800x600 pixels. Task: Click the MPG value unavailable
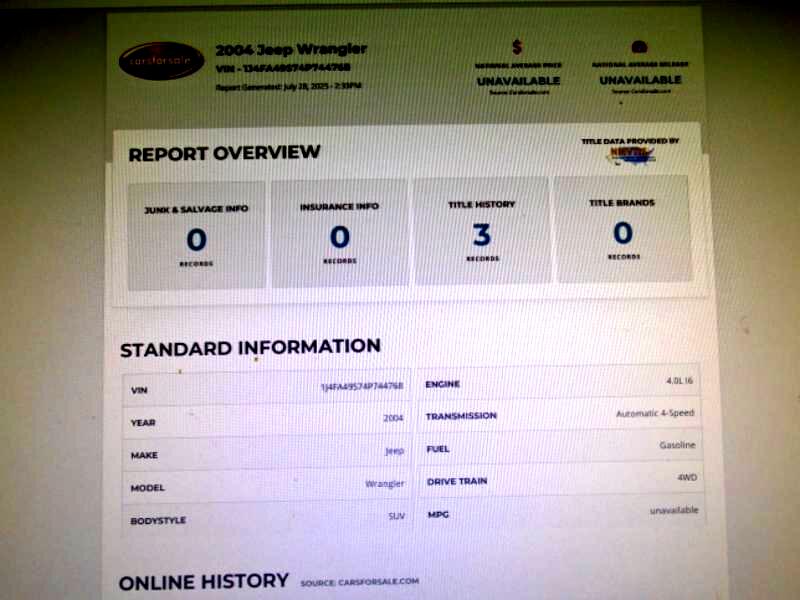(x=674, y=510)
